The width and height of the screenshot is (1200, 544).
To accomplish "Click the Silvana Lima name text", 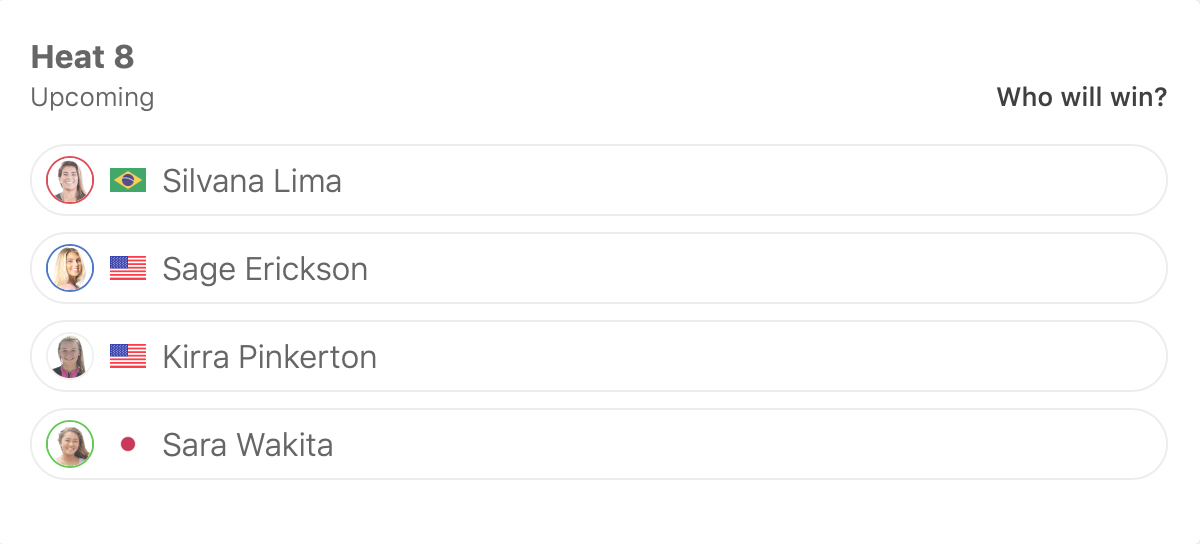I will (252, 181).
